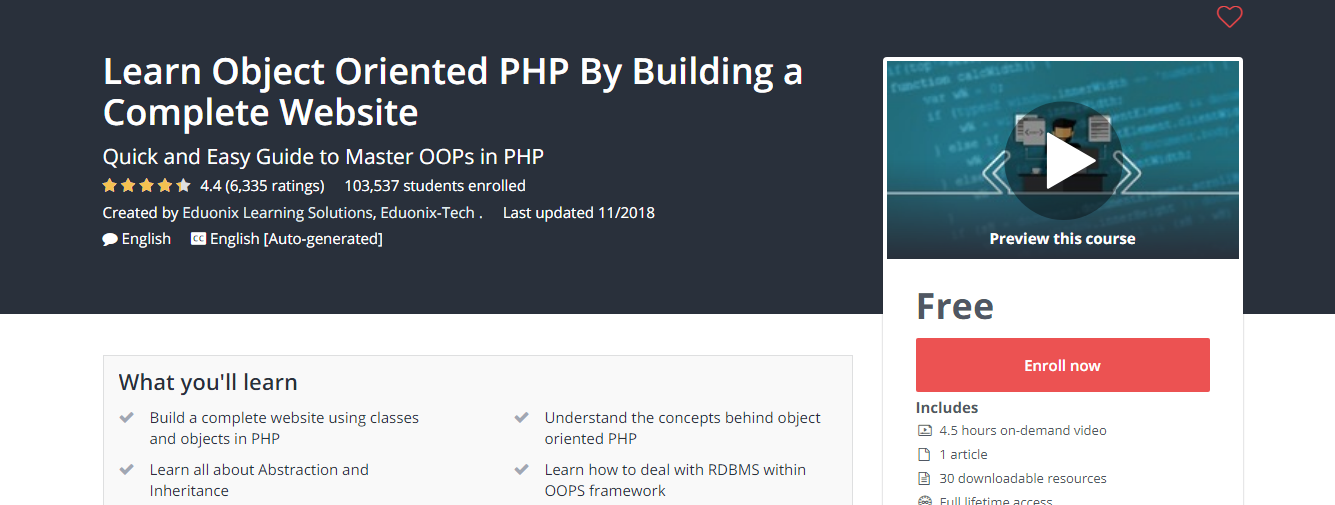Click the article document icon under Includes

click(x=924, y=455)
